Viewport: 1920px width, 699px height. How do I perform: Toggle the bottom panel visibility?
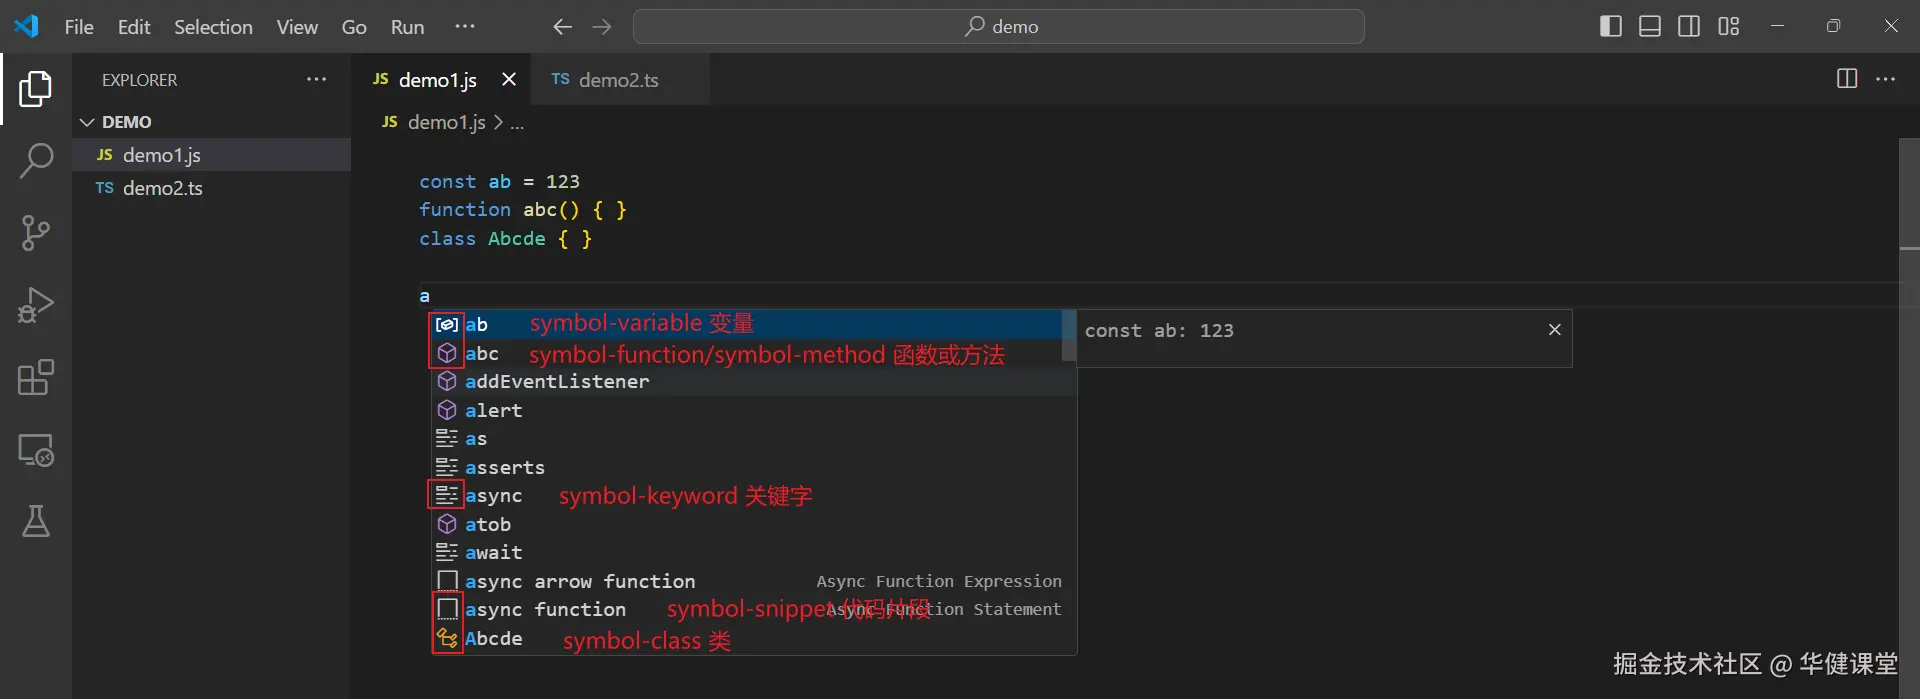pos(1650,27)
